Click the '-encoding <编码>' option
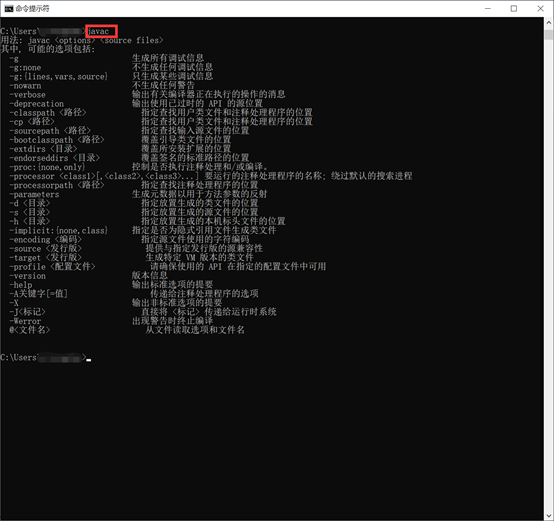 [46, 239]
